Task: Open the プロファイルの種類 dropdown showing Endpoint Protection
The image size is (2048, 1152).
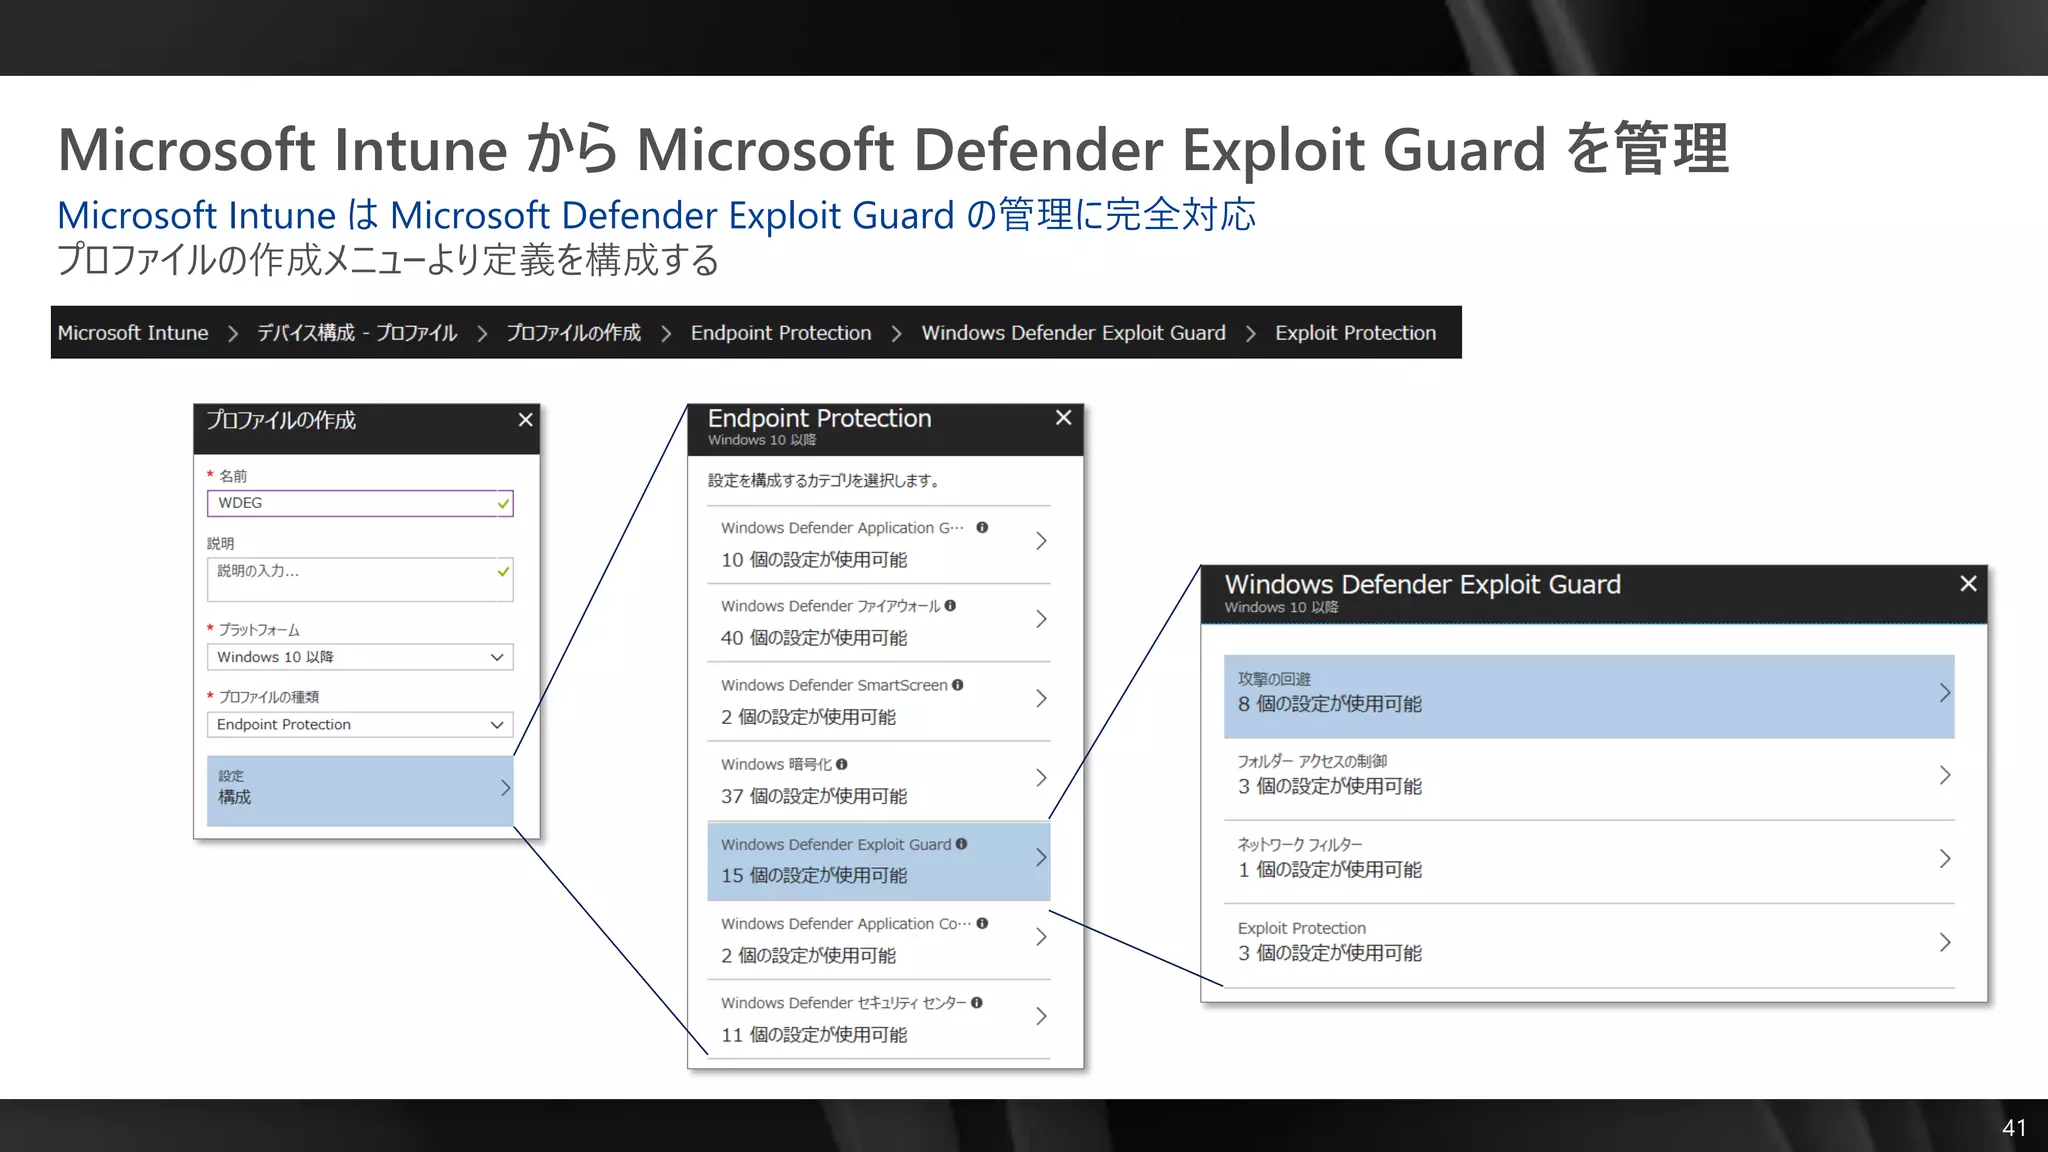Action: 360,724
